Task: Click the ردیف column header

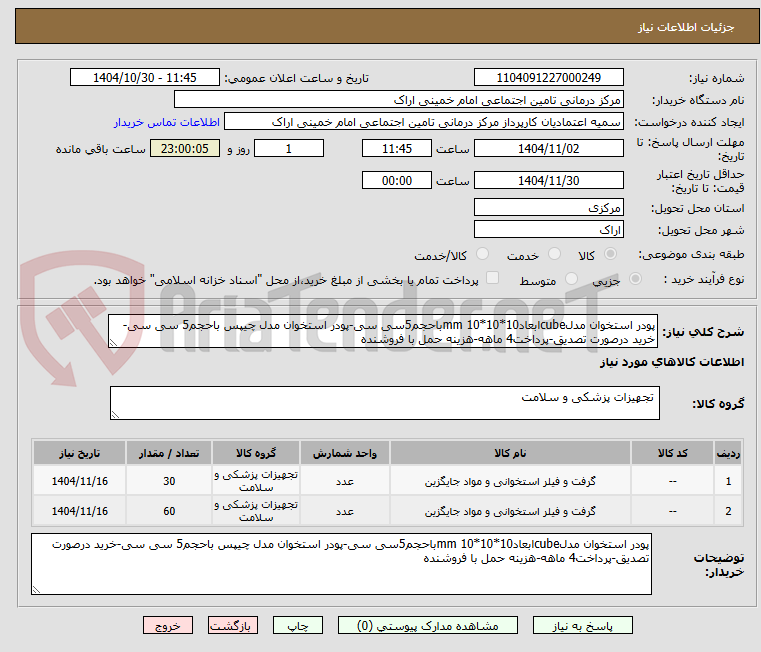Action: tap(728, 453)
